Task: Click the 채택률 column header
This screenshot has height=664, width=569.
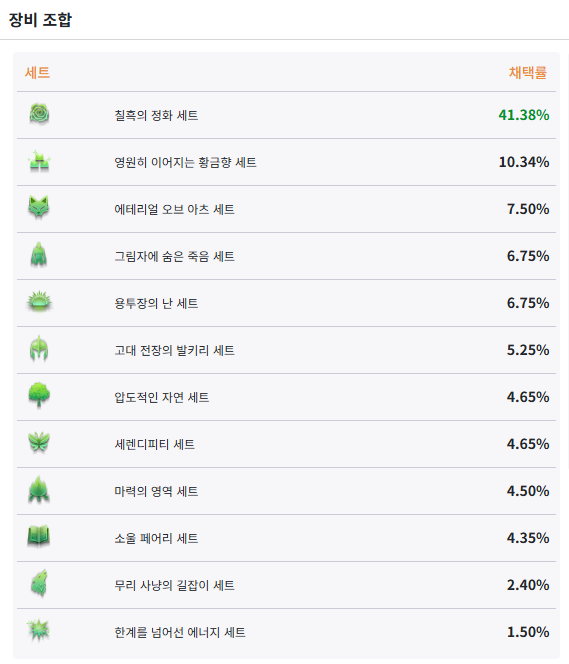Action: tap(528, 73)
